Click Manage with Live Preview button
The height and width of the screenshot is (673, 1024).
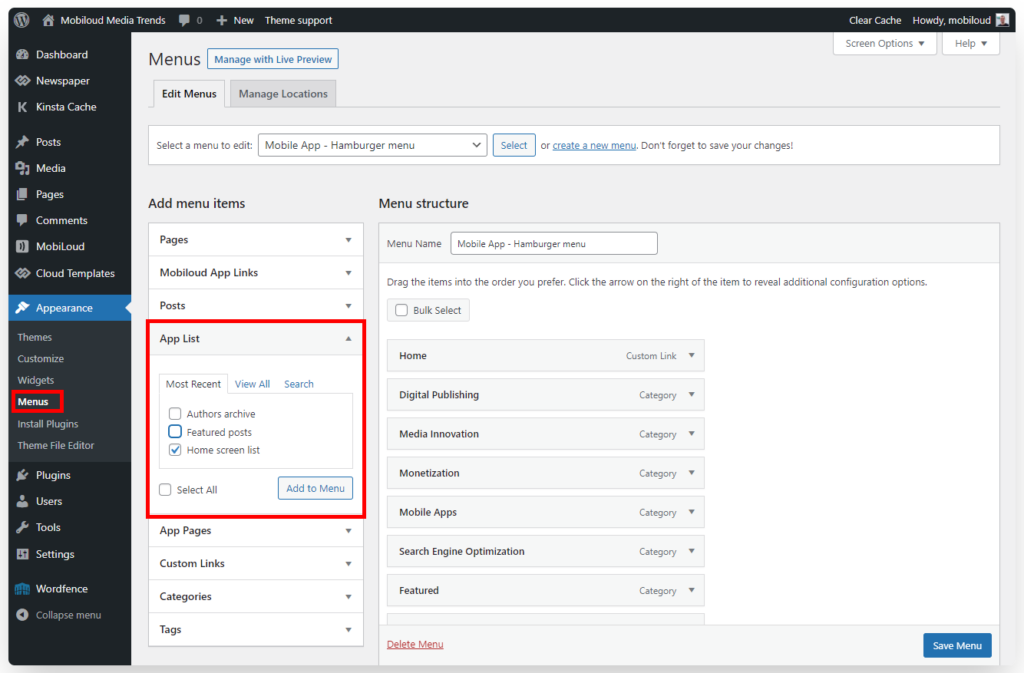pyautogui.click(x=273, y=59)
